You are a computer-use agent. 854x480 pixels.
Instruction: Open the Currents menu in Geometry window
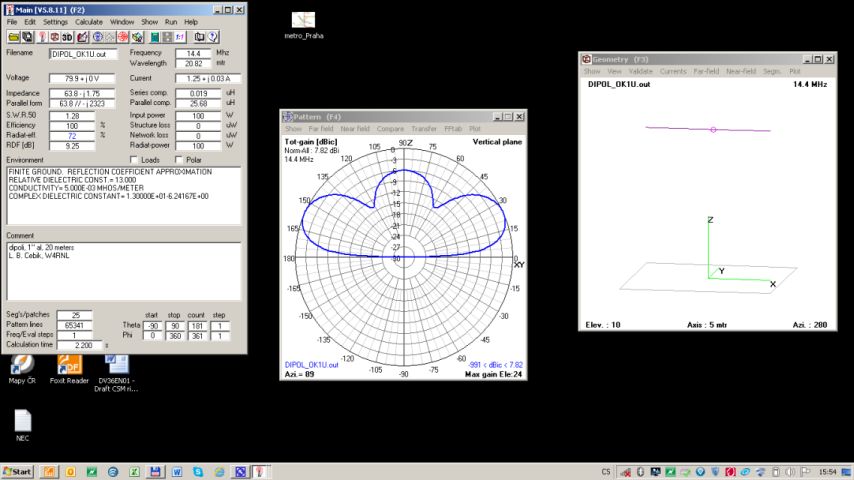(x=672, y=72)
